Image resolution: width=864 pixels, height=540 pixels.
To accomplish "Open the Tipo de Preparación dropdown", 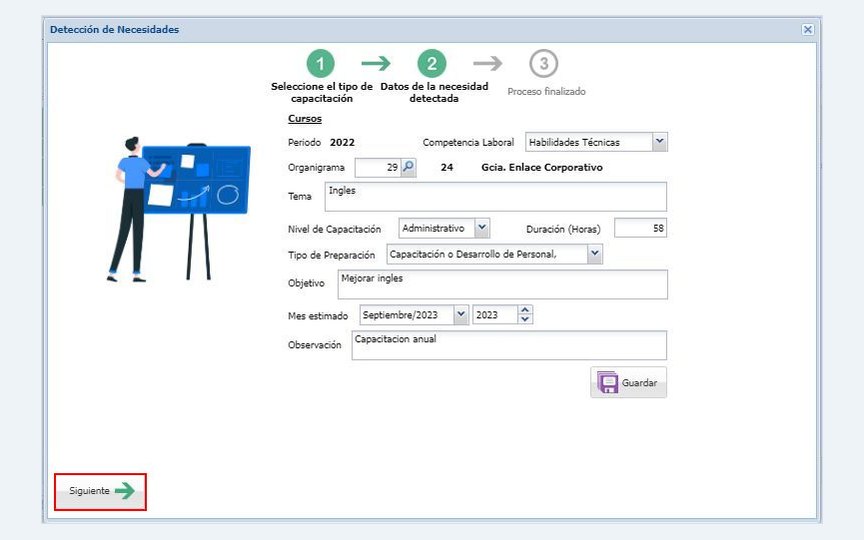I will click(595, 253).
